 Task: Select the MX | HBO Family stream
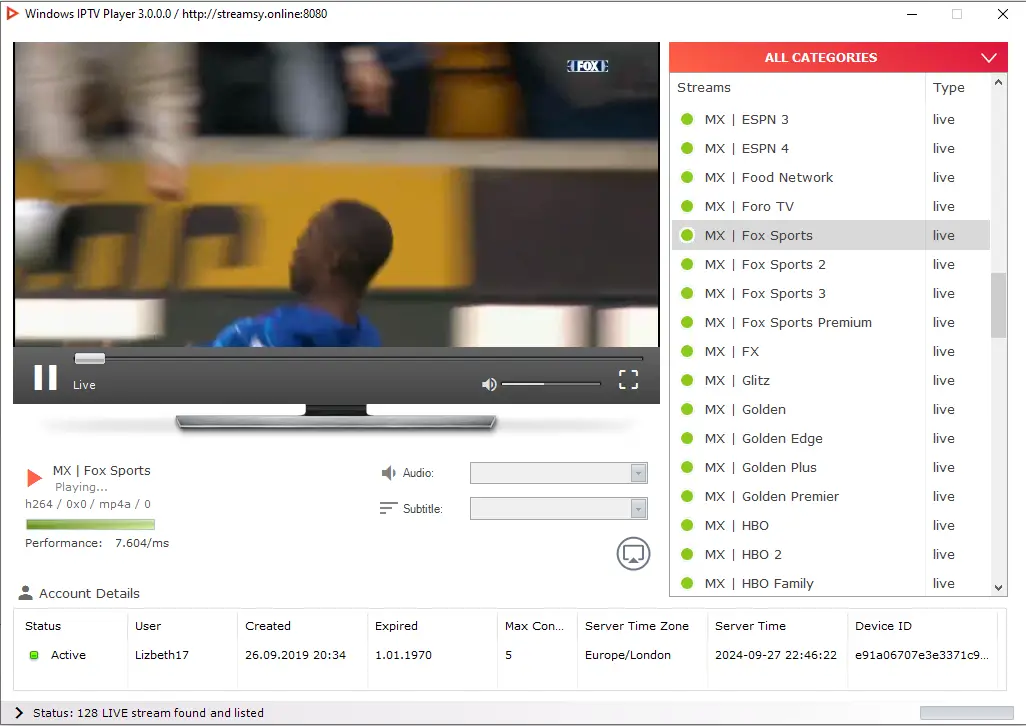[x=830, y=582]
